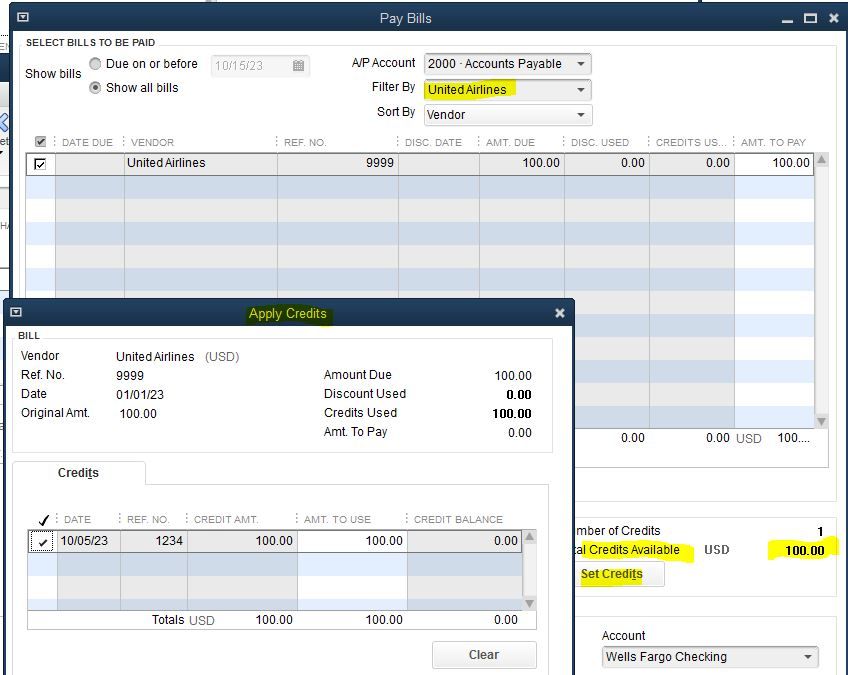Switch to the Credits tab
This screenshot has width=848, height=675.
[x=78, y=473]
